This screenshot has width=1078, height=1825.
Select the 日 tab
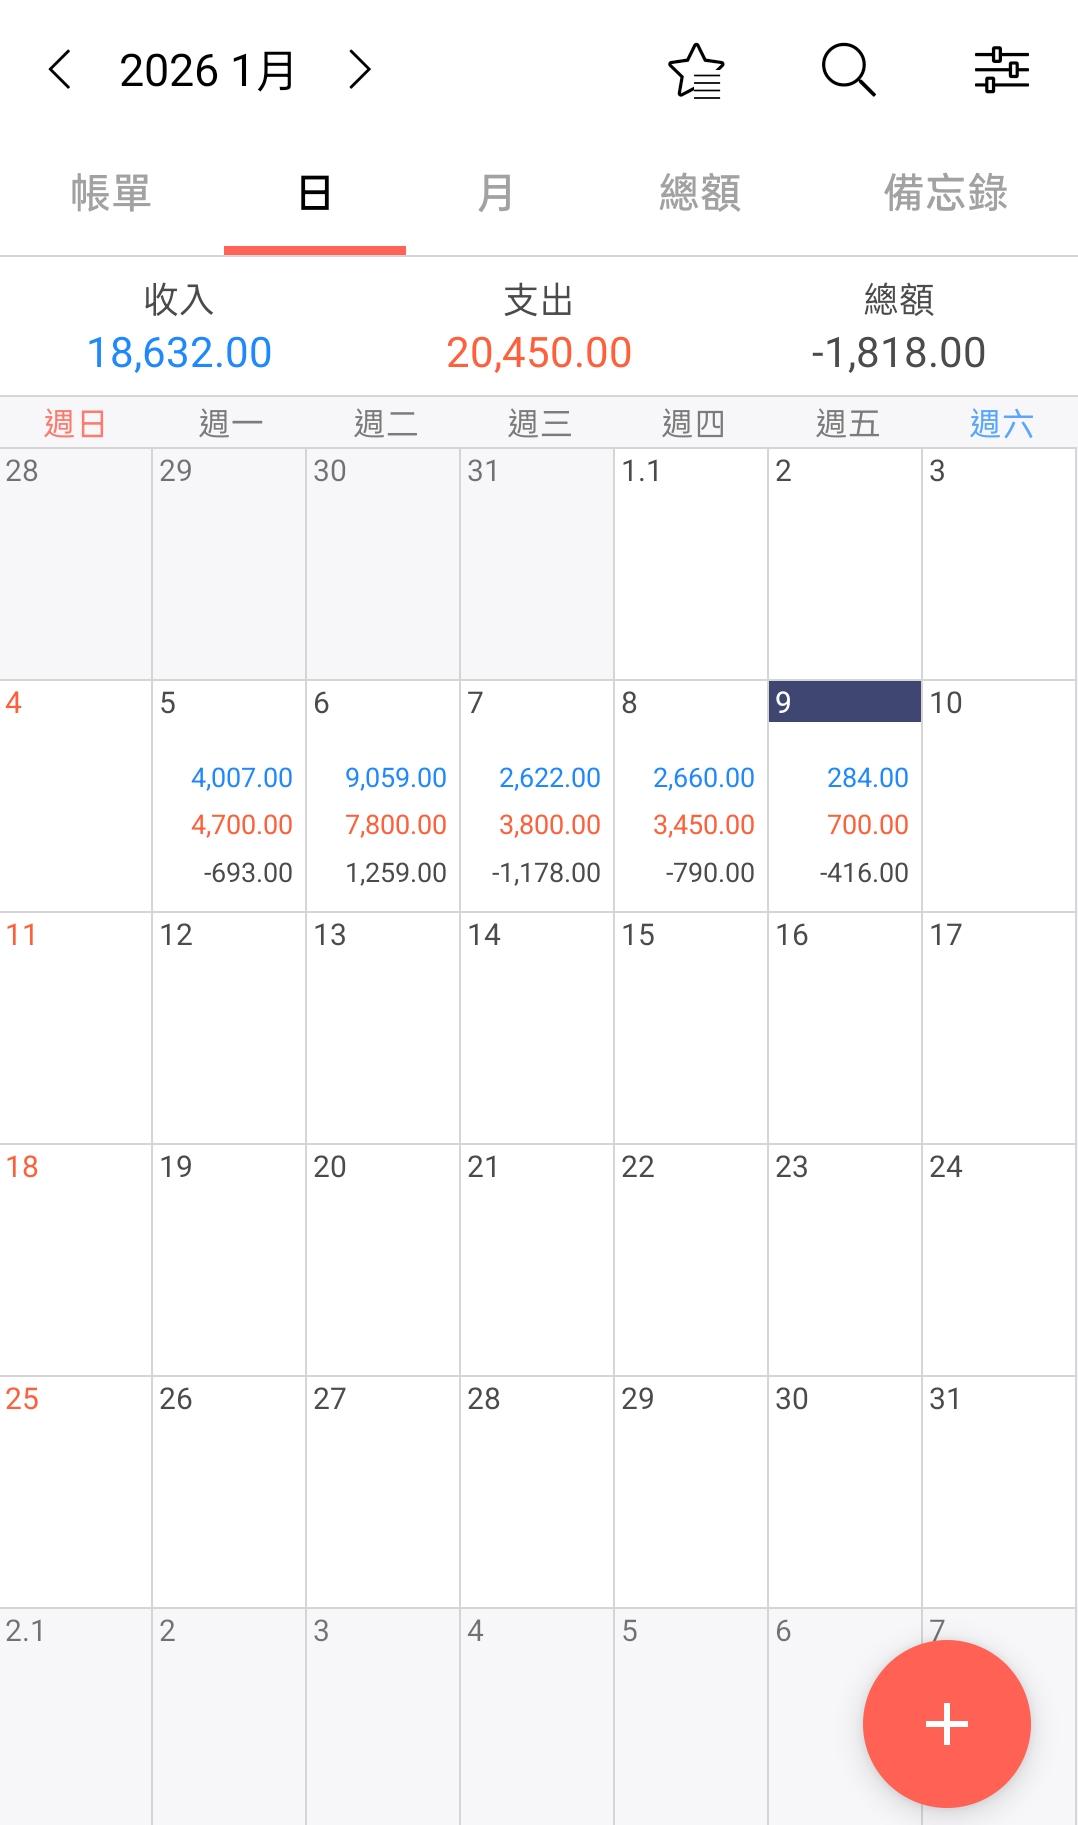[x=314, y=193]
